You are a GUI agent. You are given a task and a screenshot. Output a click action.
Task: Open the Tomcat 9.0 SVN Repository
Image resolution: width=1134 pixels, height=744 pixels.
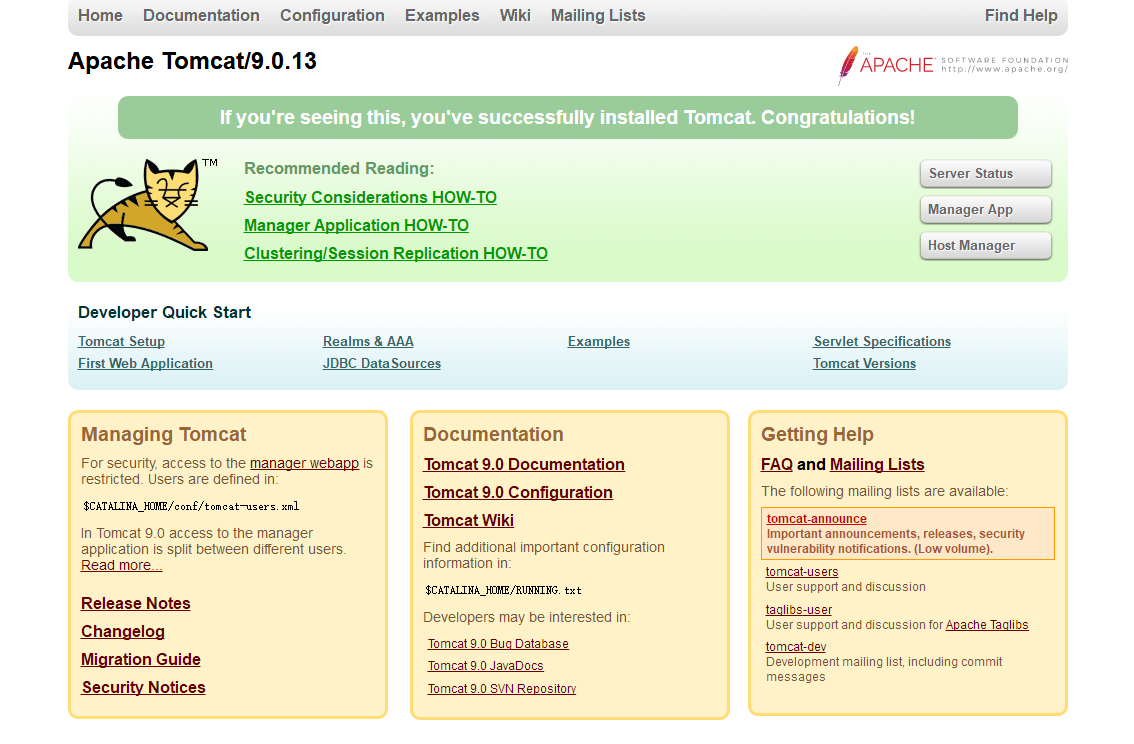pos(501,688)
